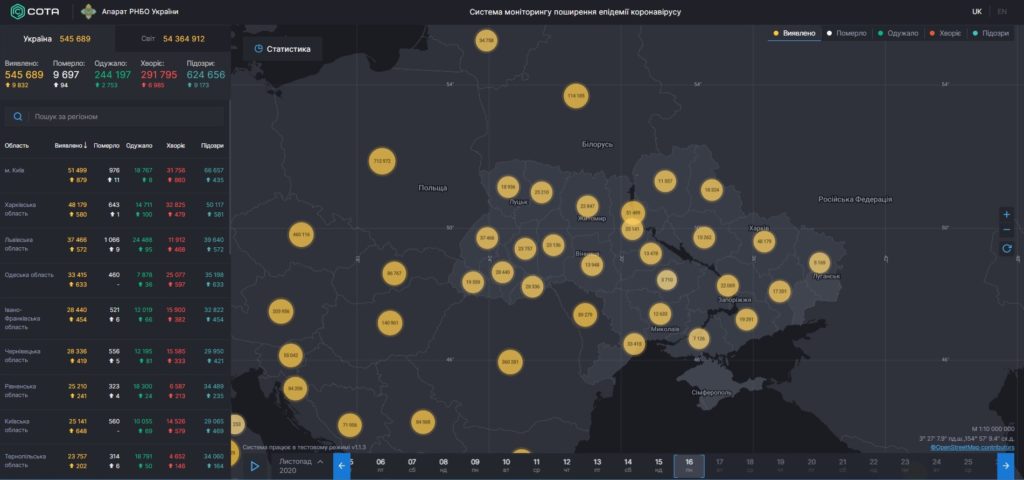Click the map bubble showing 140 961
Viewport: 1024px width, 480px height.
tap(390, 323)
